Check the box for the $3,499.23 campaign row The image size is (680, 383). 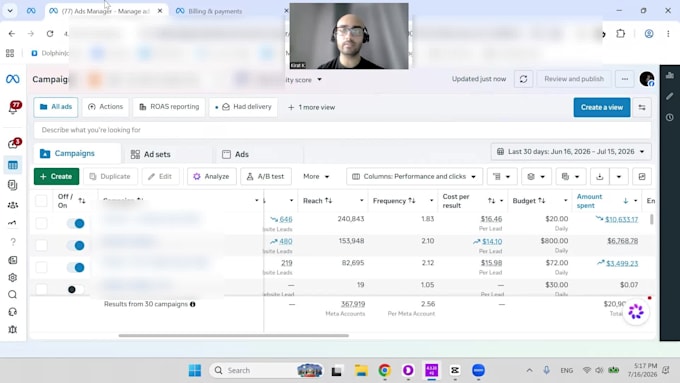(x=41, y=267)
